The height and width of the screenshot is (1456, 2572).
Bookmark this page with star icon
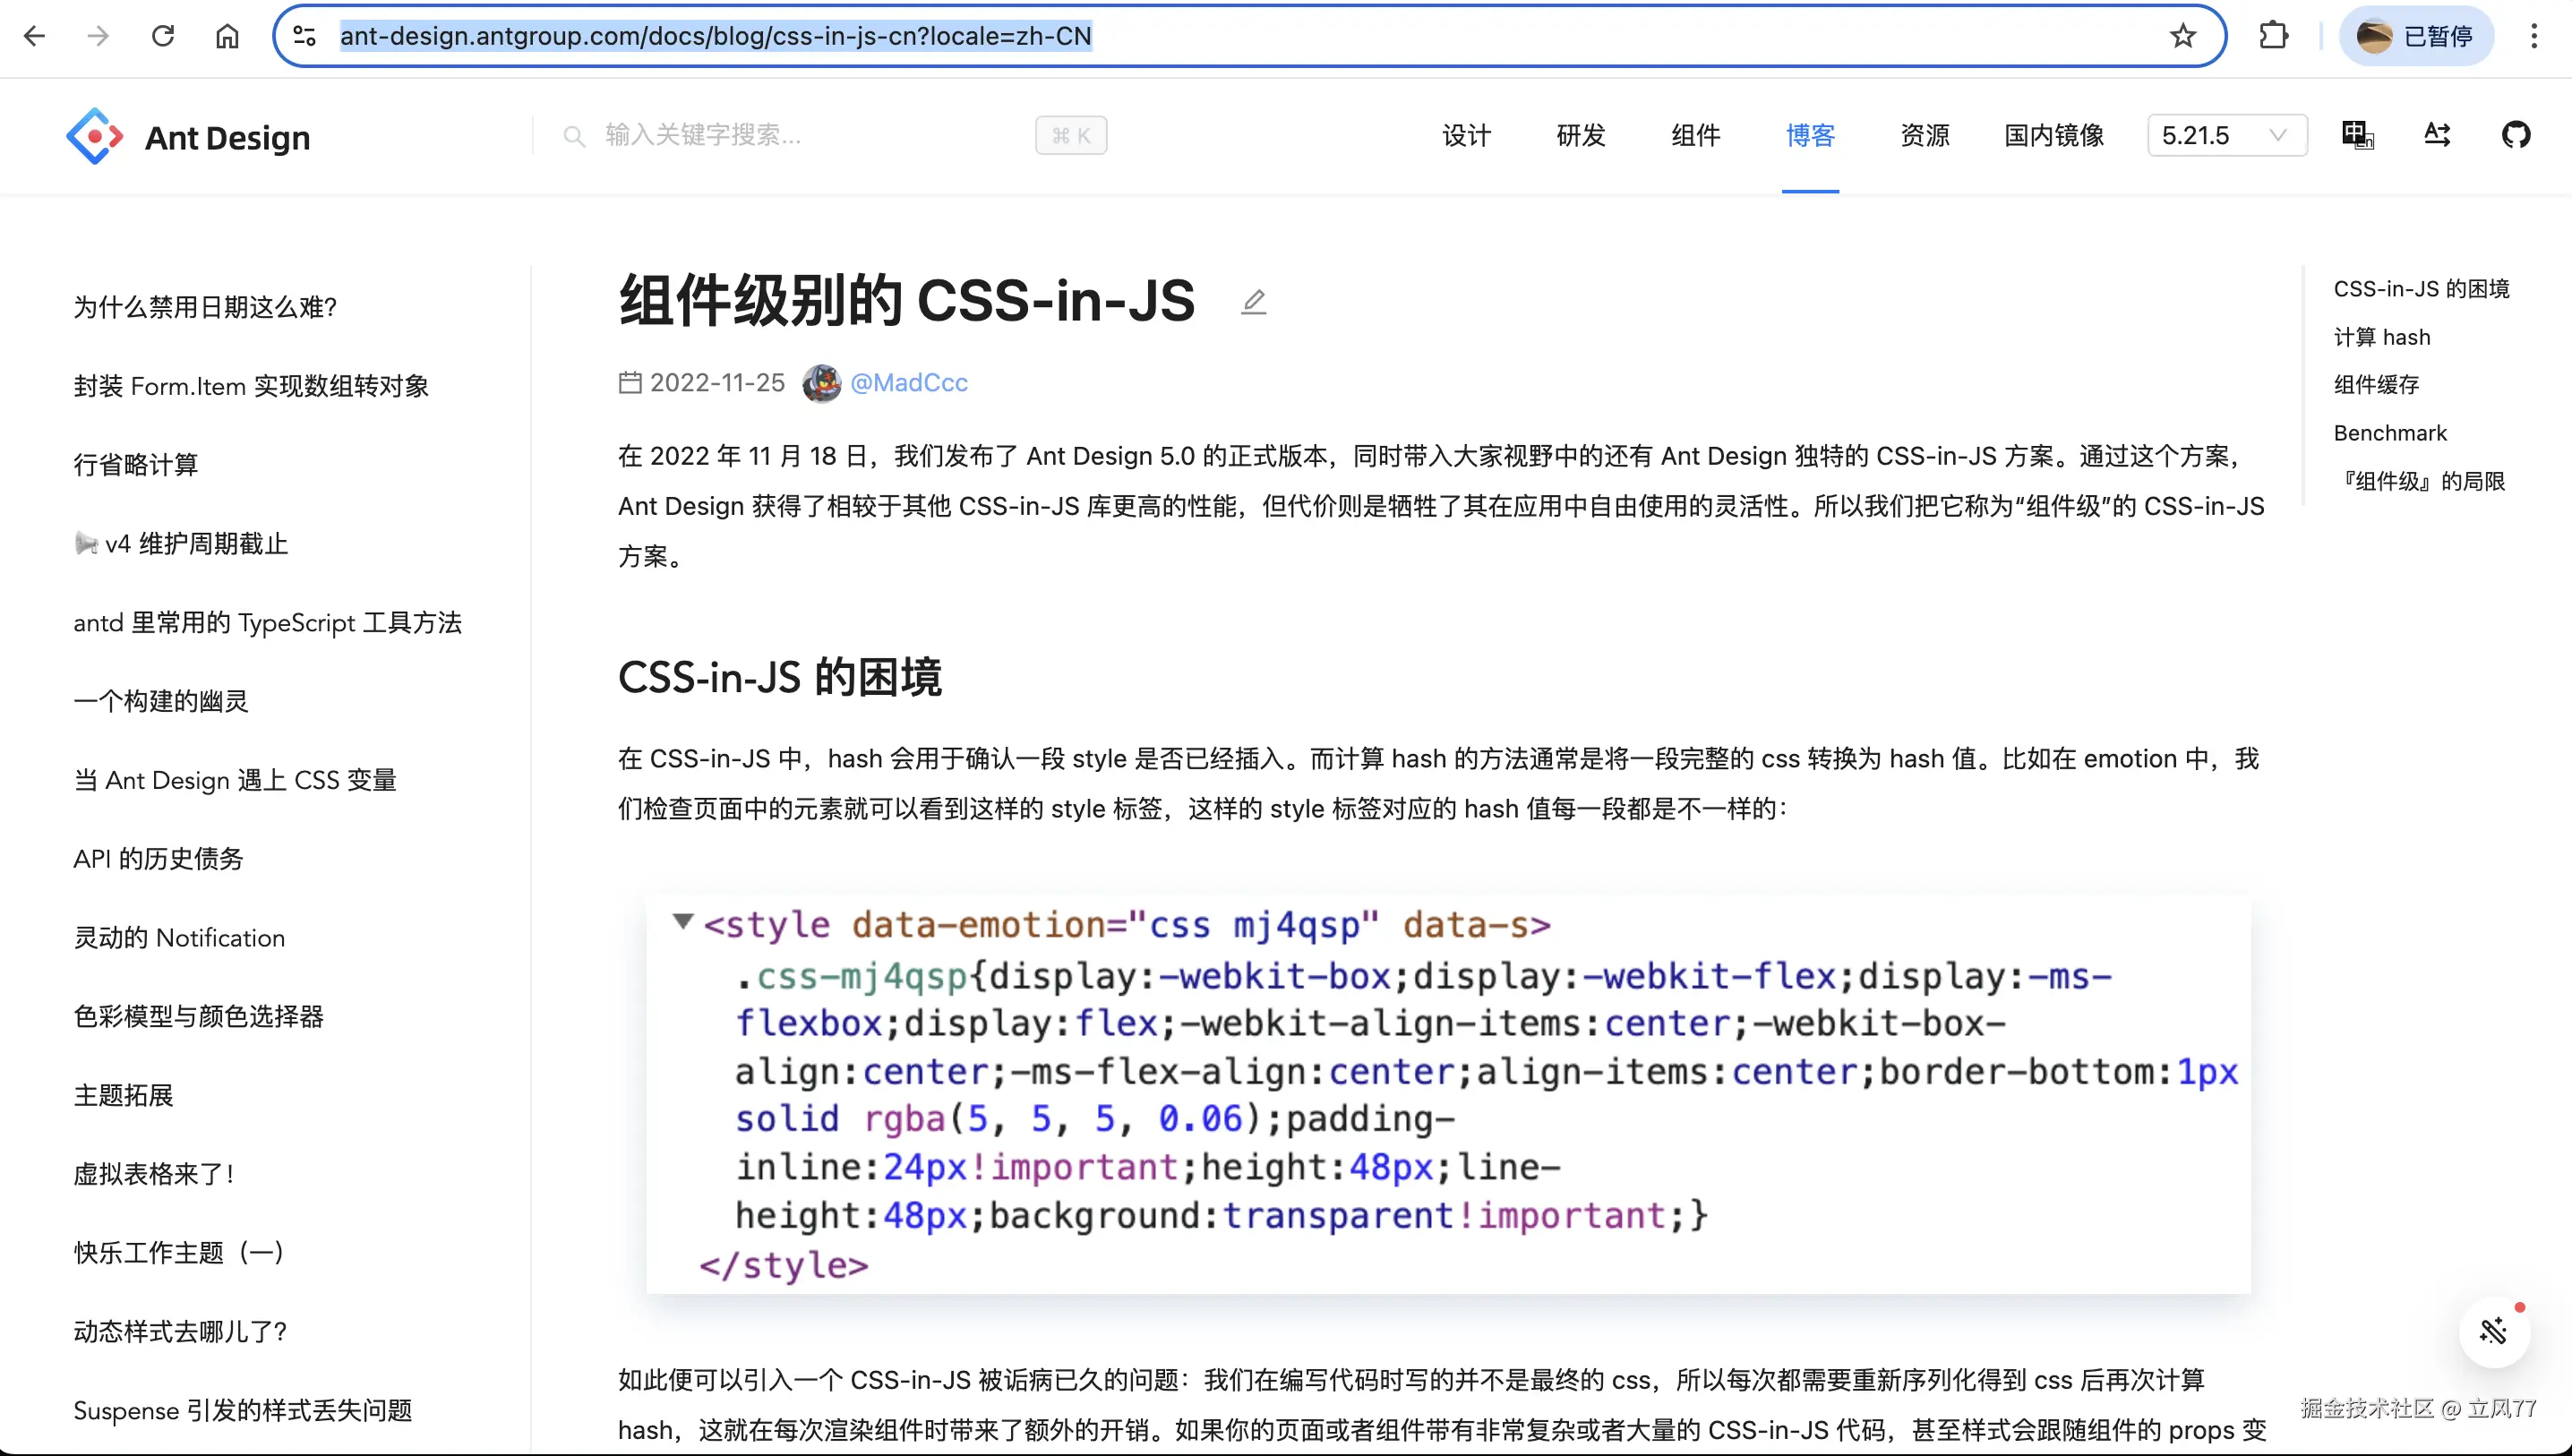pyautogui.click(x=2182, y=37)
